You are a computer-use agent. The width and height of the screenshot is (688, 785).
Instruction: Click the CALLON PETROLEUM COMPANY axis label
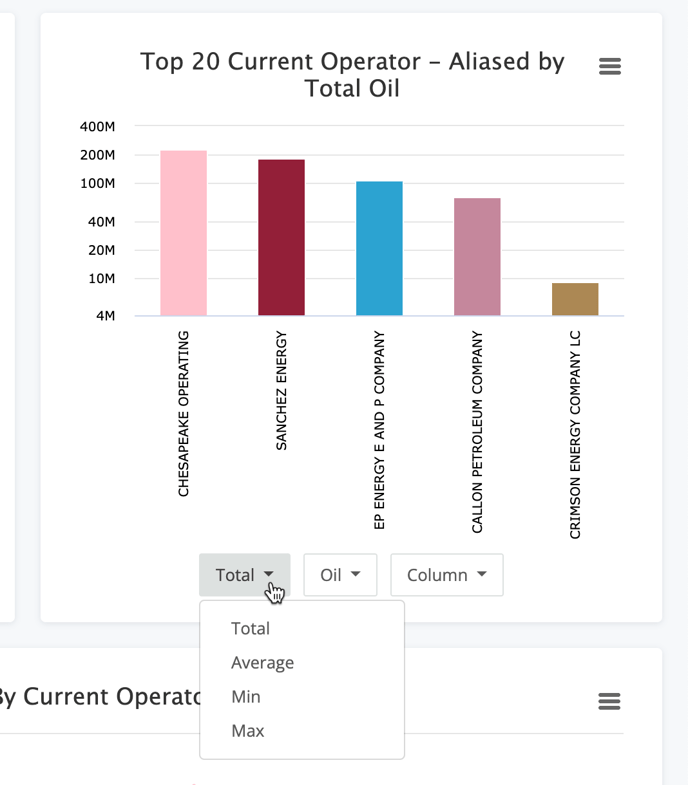click(x=477, y=432)
